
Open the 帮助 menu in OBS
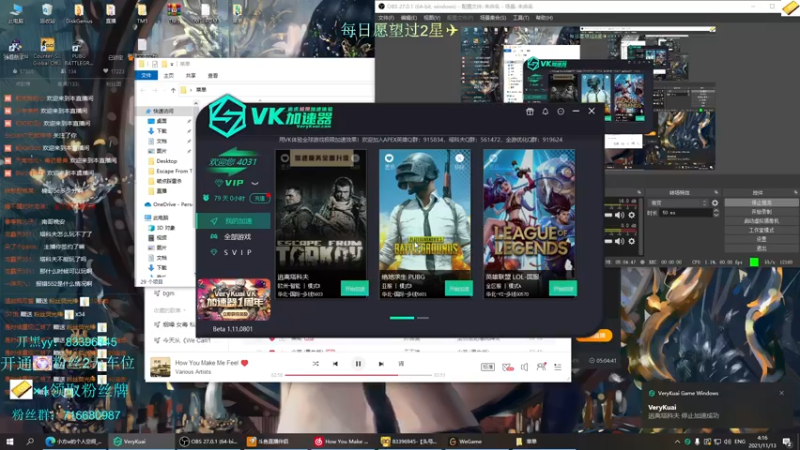[x=544, y=18]
